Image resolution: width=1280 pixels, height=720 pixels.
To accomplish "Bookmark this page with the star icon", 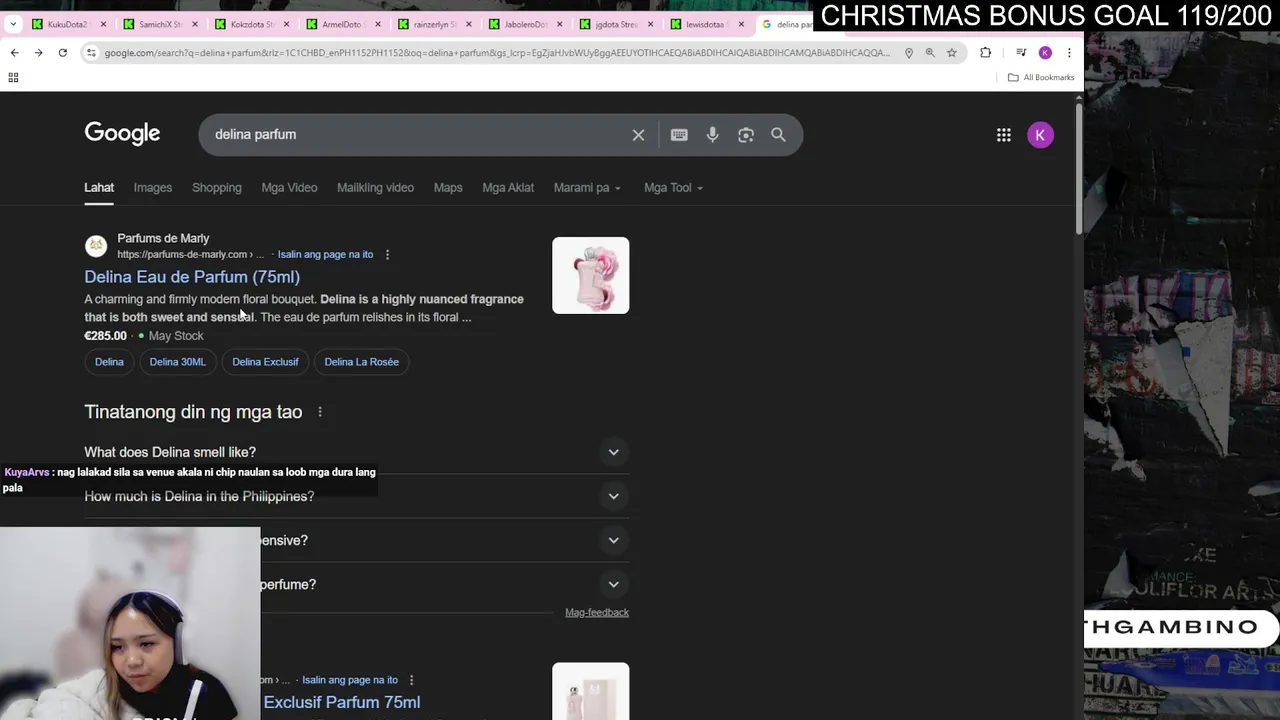I will tap(952, 53).
